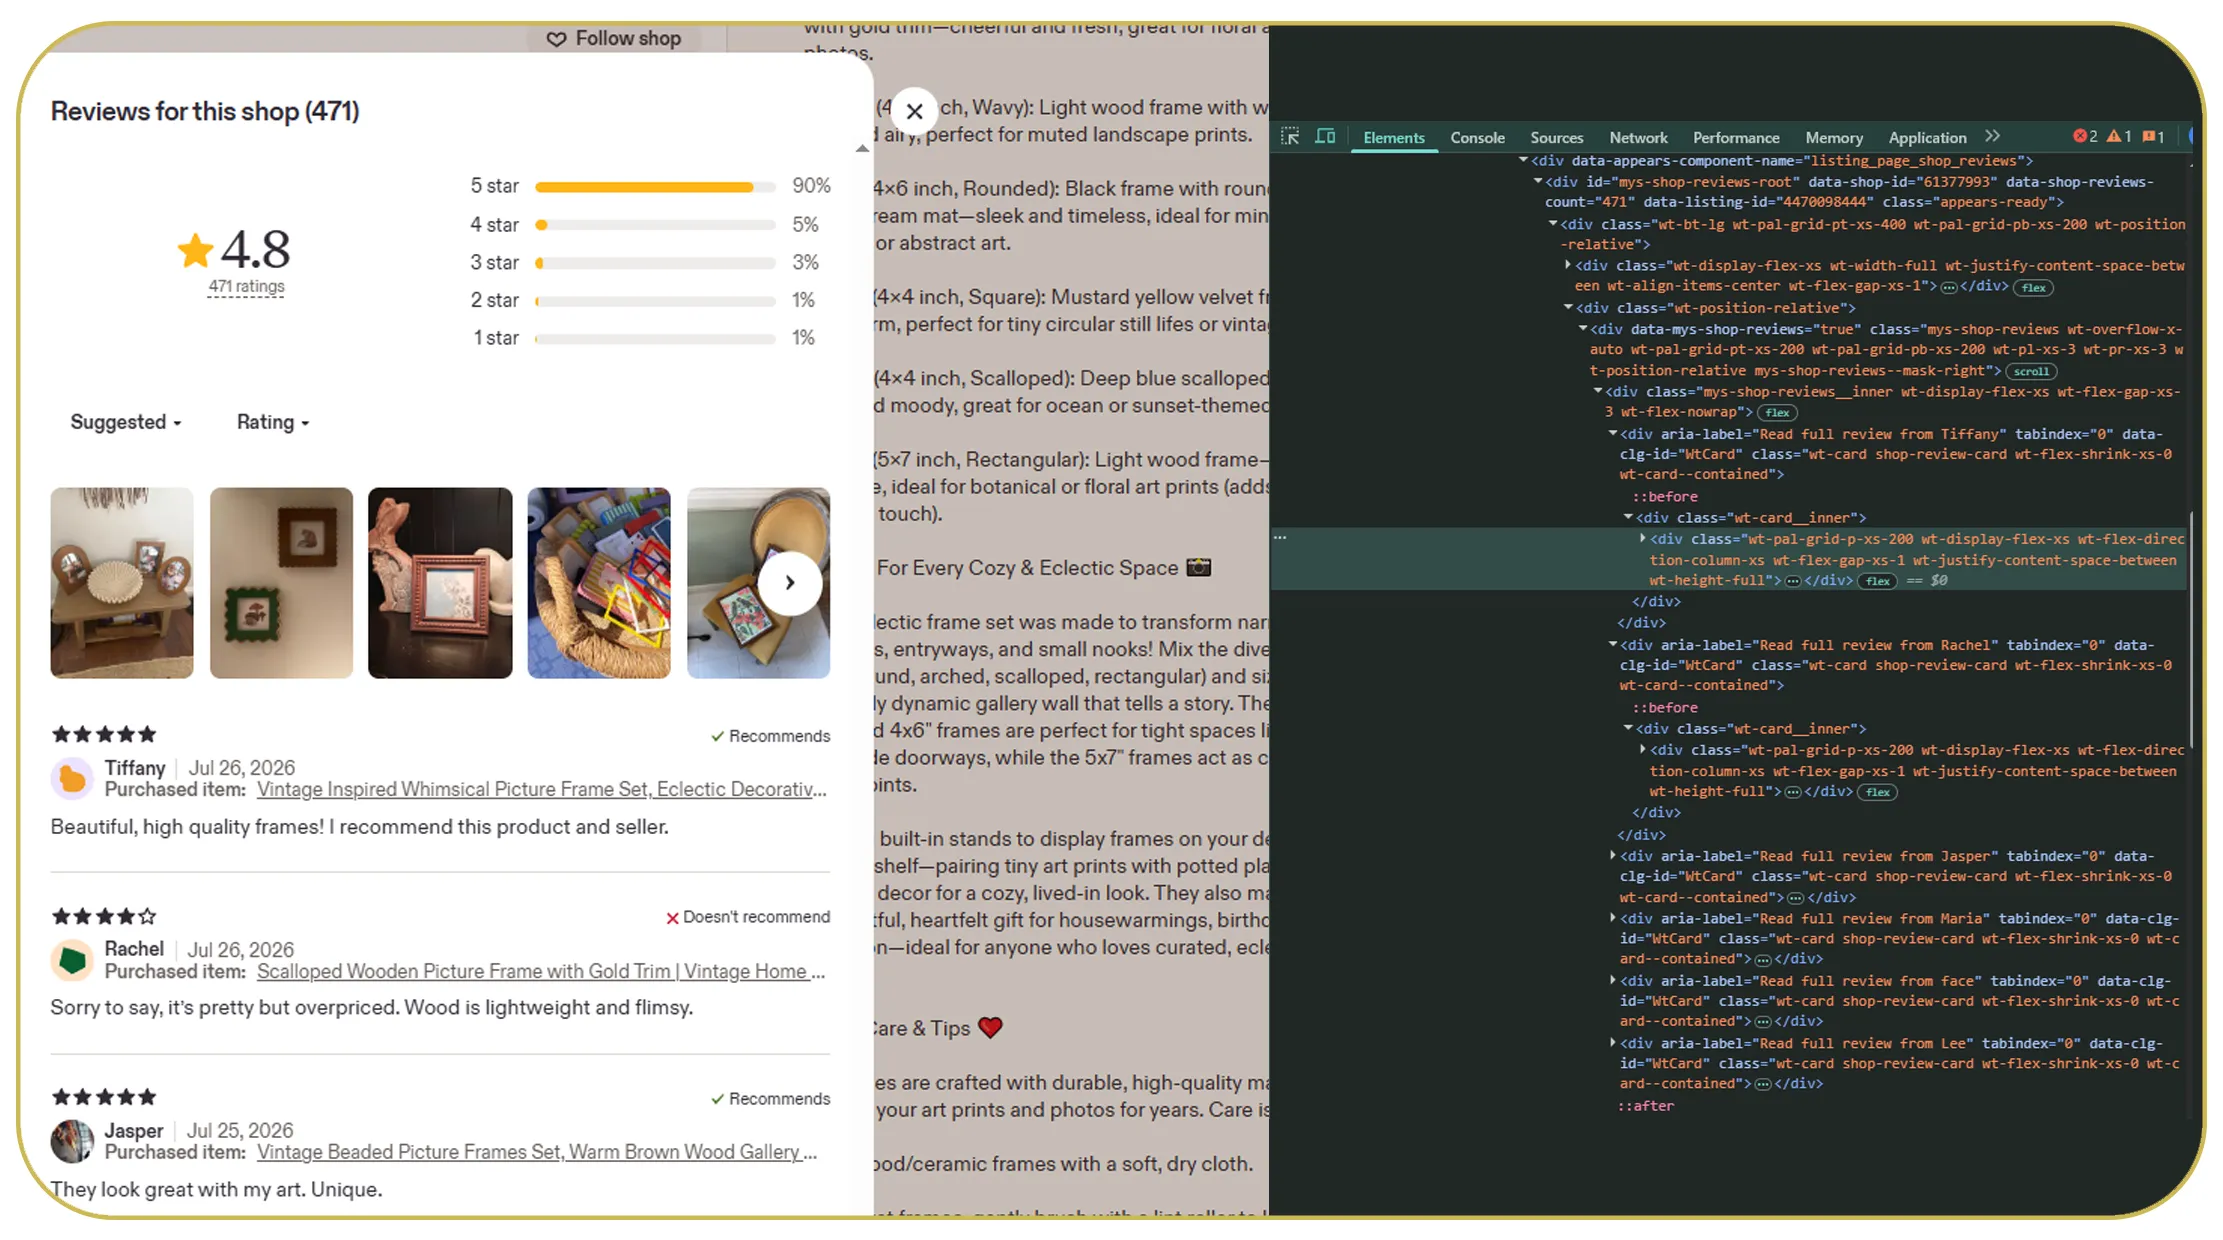Click Jasper's profile photo avatar

[72, 1141]
